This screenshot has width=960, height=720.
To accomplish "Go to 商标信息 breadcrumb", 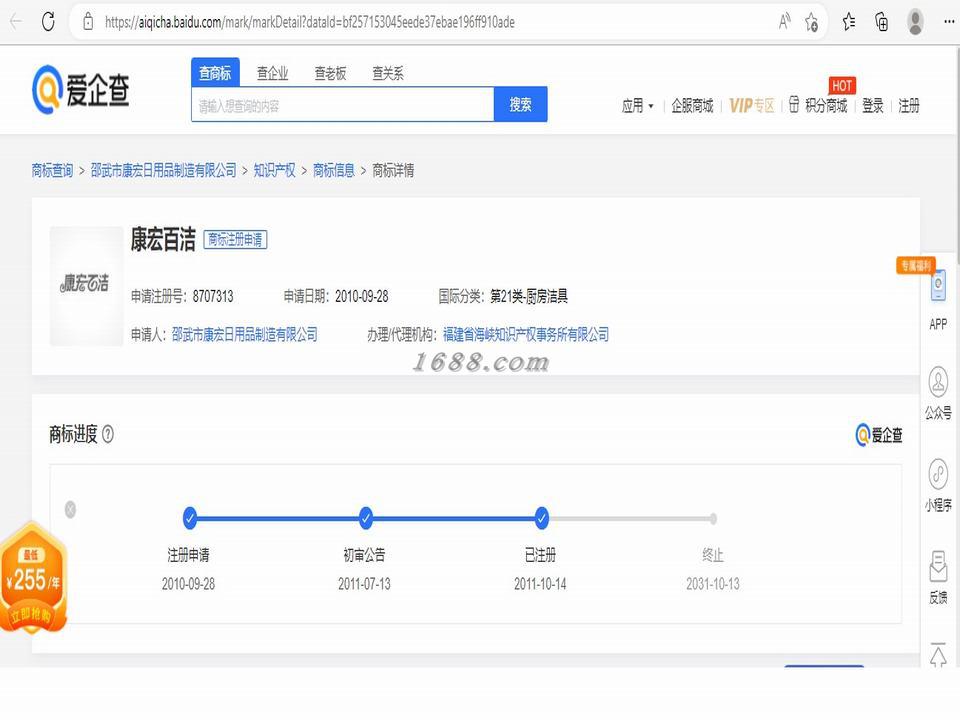I will coord(334,170).
